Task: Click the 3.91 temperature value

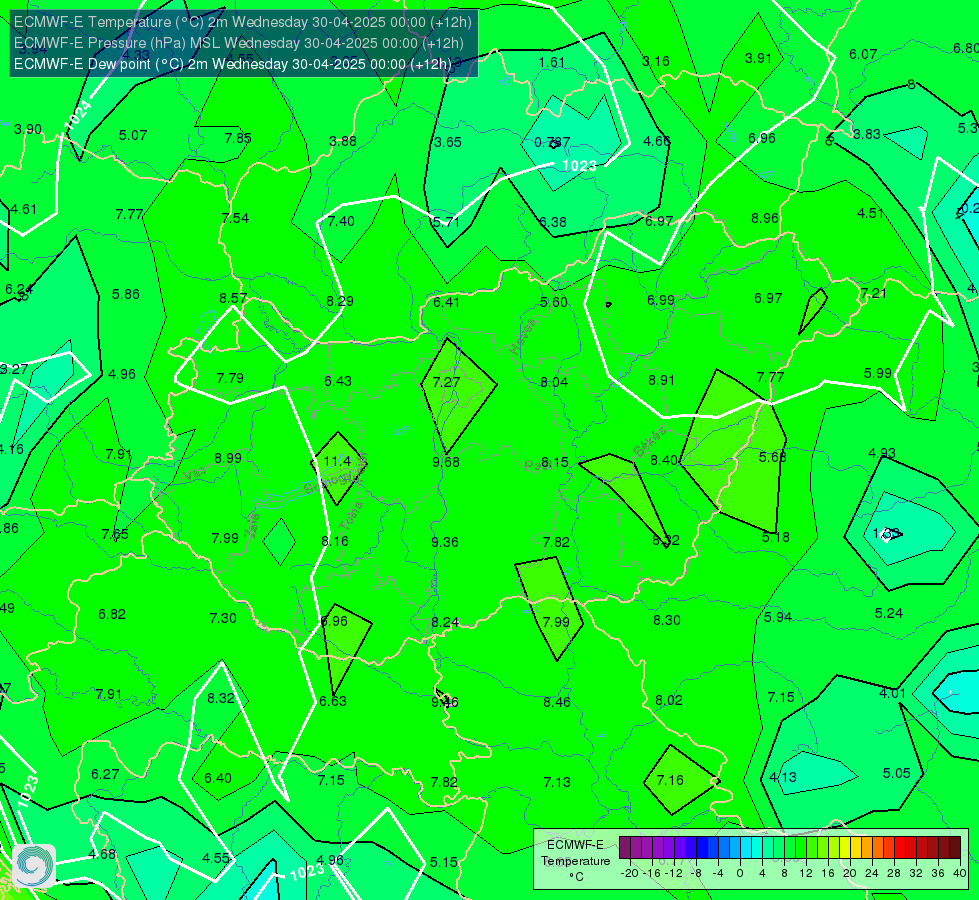Action: pos(759,57)
